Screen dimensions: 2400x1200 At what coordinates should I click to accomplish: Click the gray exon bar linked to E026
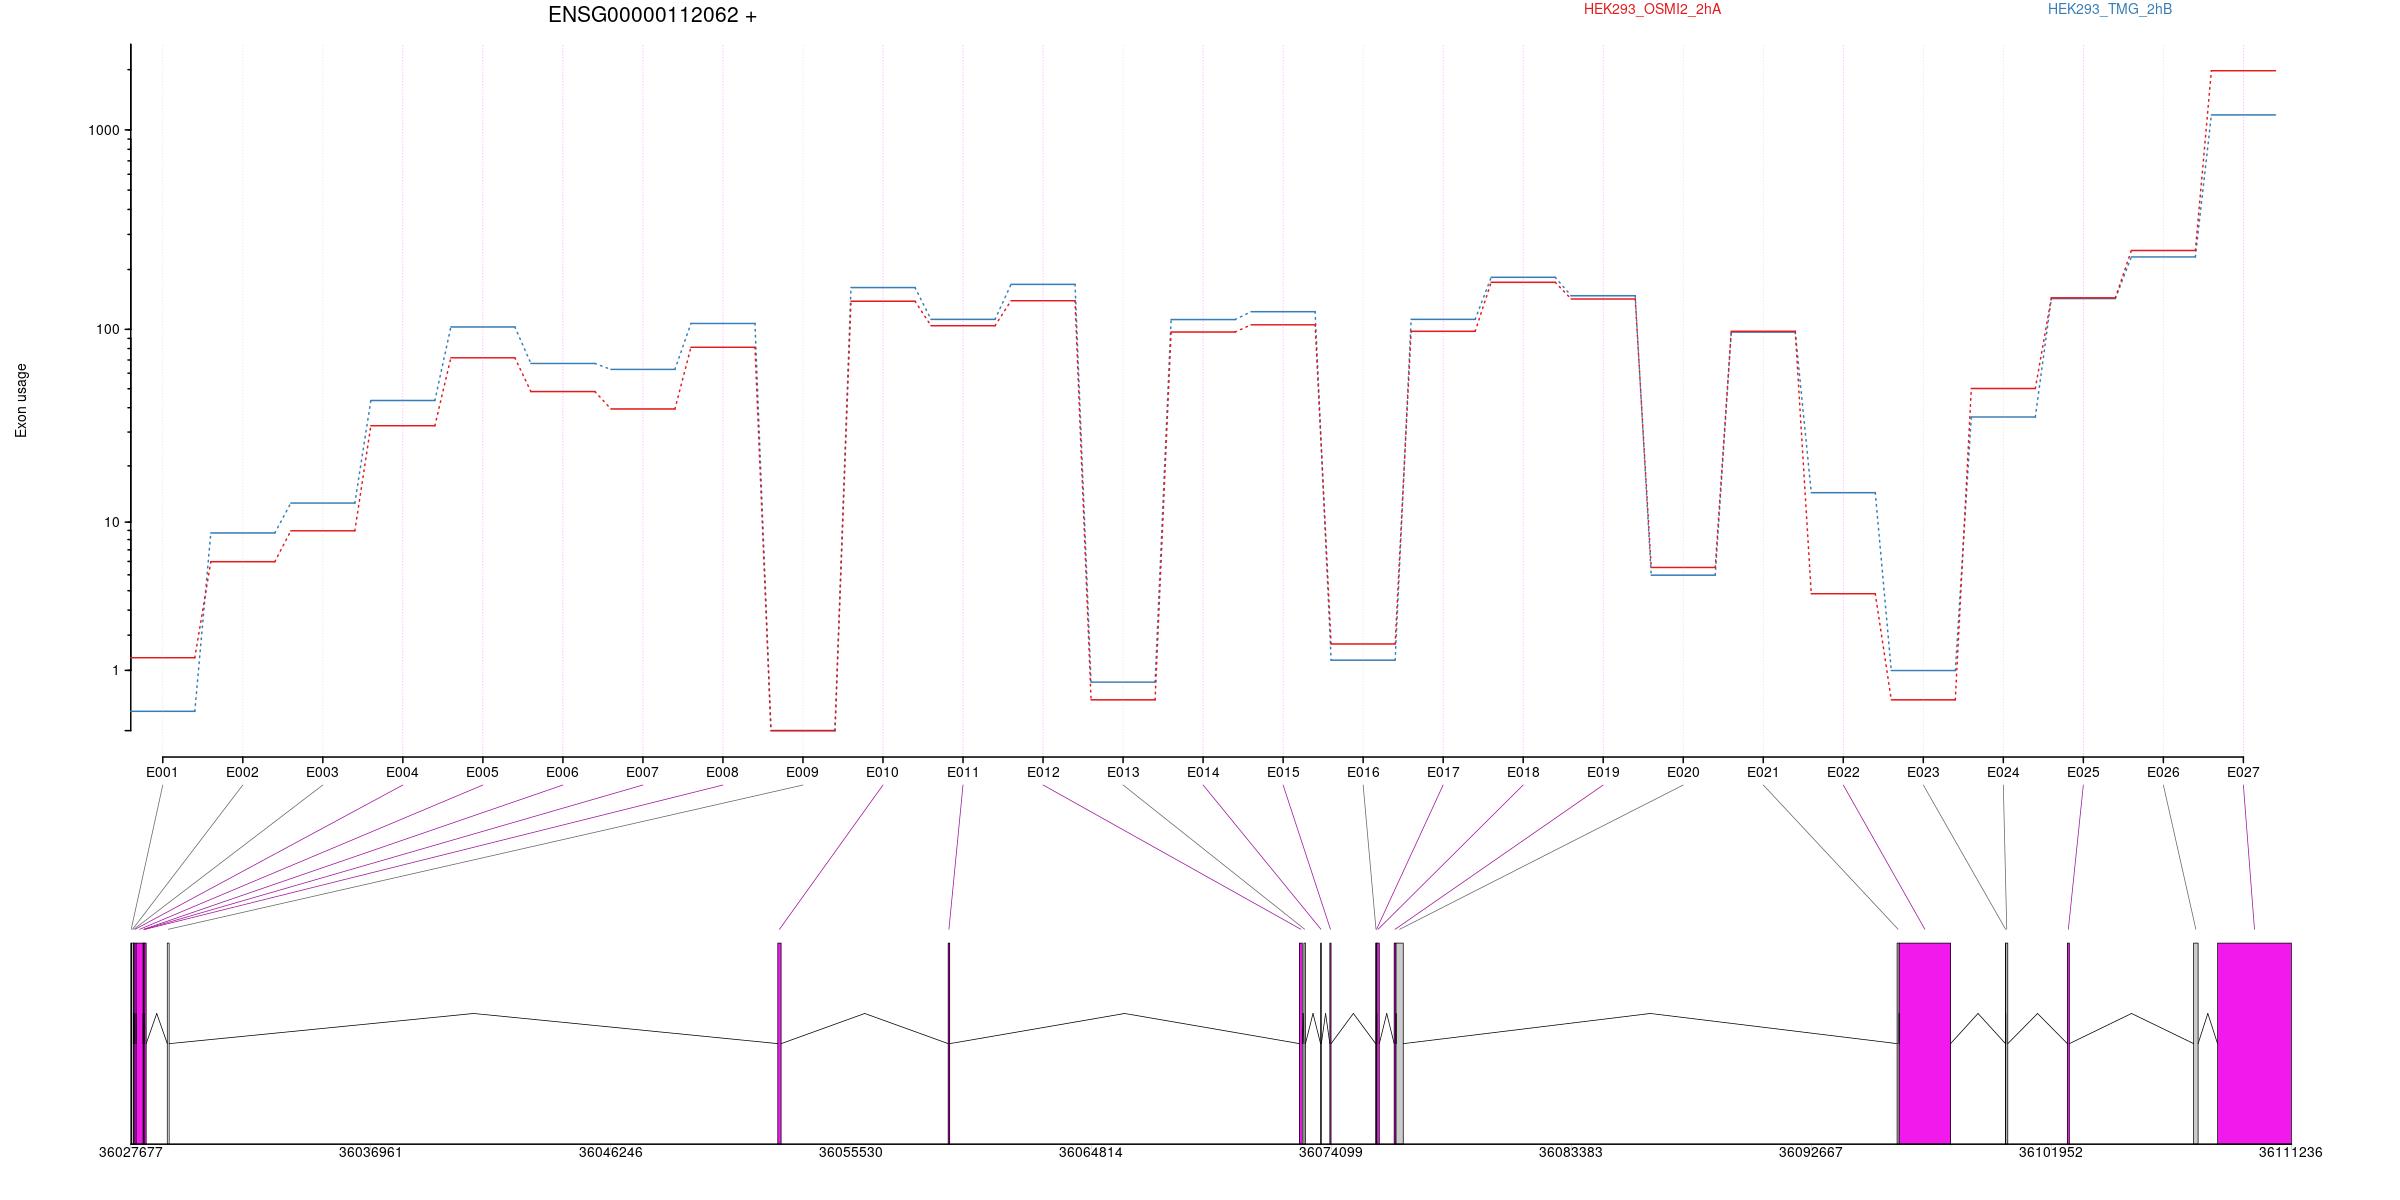coord(2196,1043)
